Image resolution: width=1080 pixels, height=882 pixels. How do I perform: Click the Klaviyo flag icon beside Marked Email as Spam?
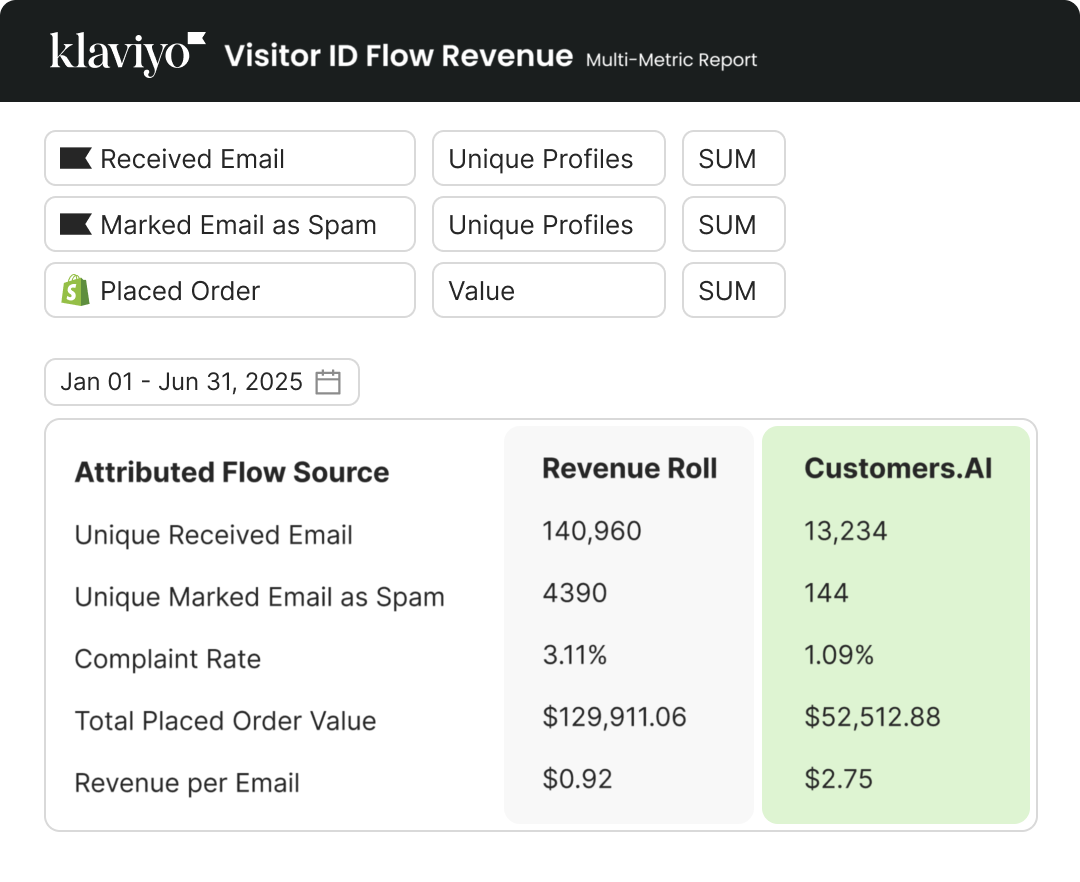point(76,224)
